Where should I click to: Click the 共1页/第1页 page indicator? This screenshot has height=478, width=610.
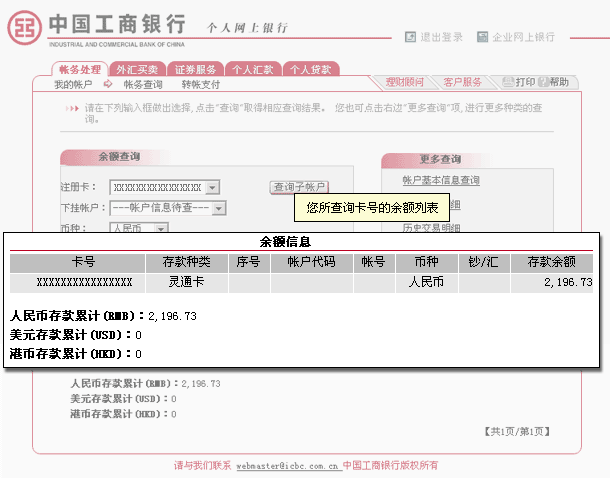(x=517, y=431)
